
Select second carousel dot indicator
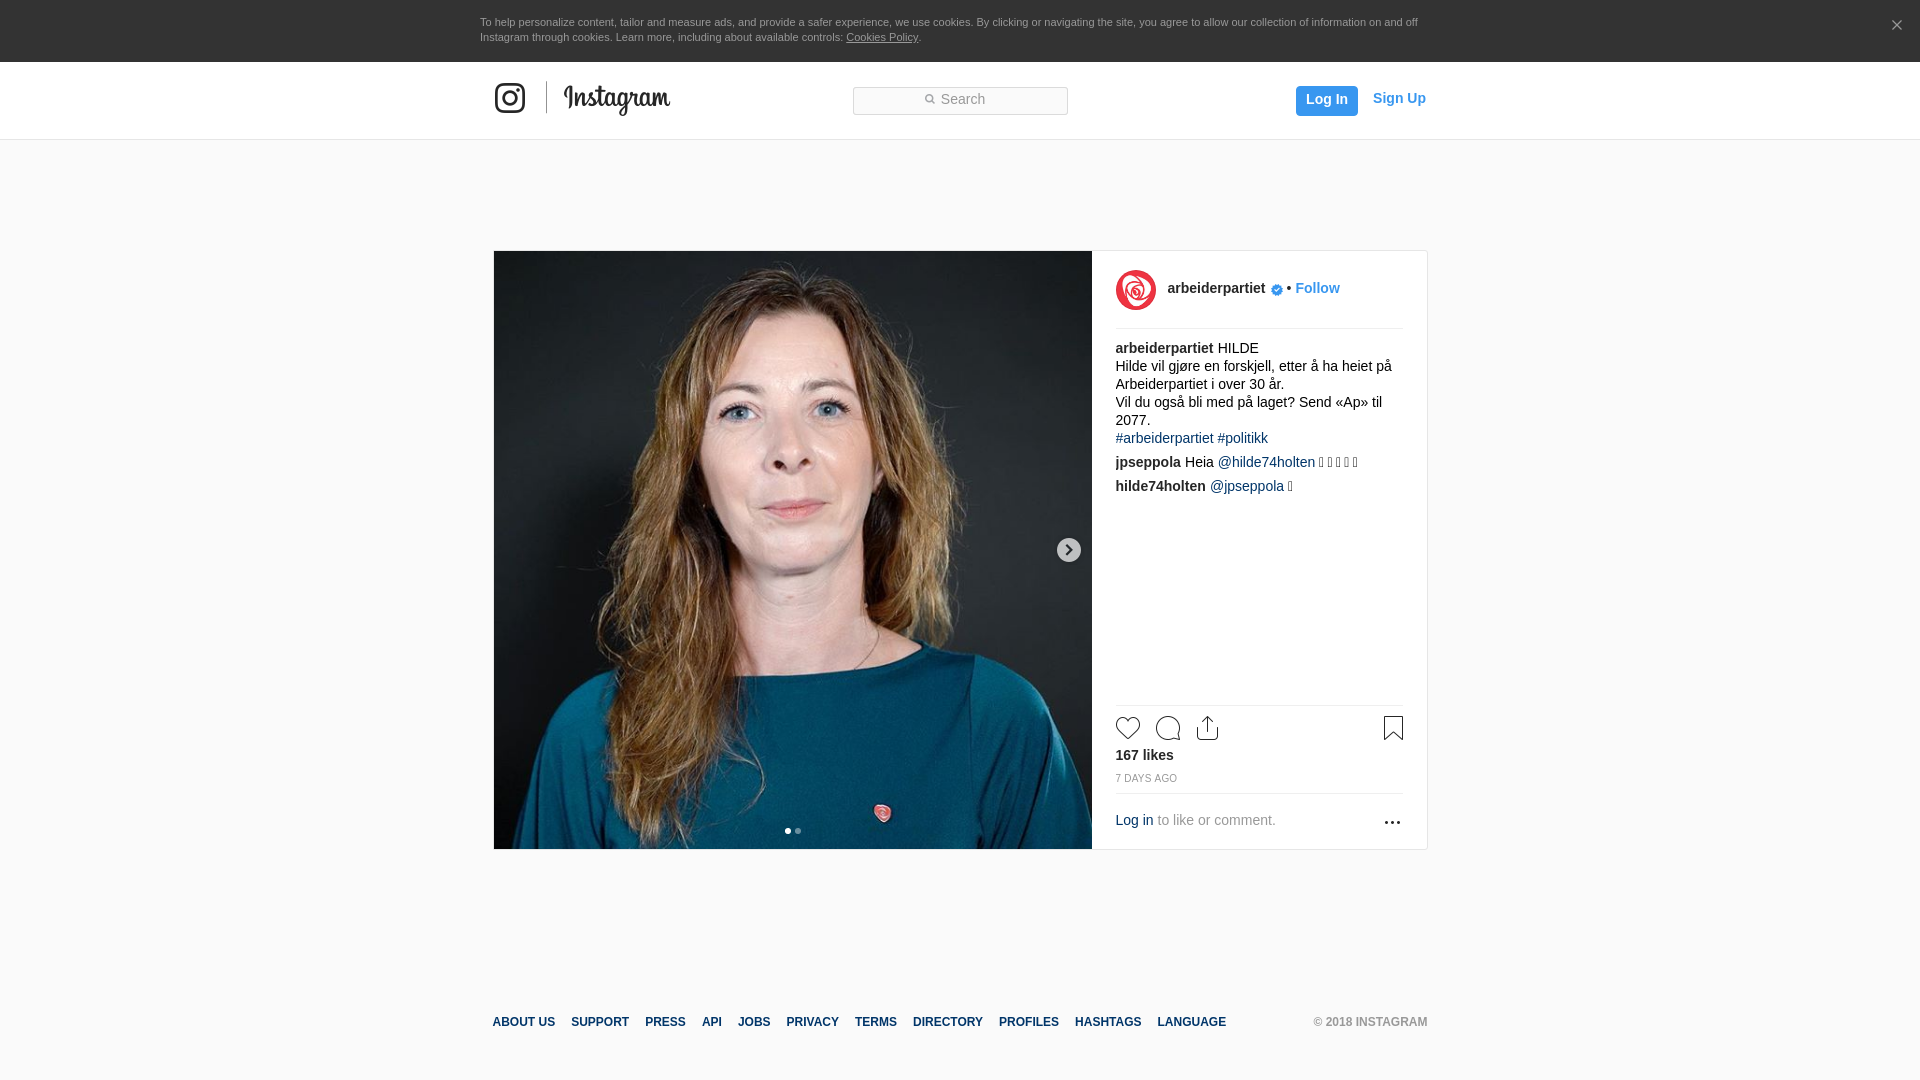[798, 831]
